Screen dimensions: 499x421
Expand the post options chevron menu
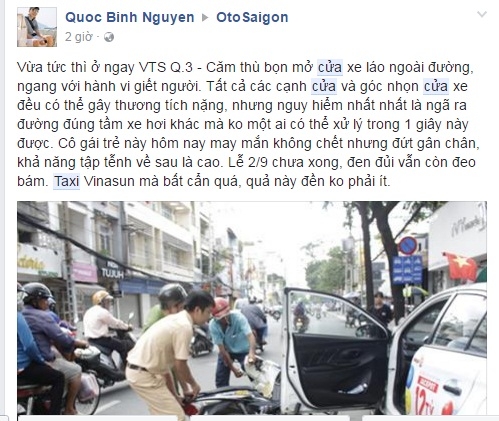click(x=482, y=14)
